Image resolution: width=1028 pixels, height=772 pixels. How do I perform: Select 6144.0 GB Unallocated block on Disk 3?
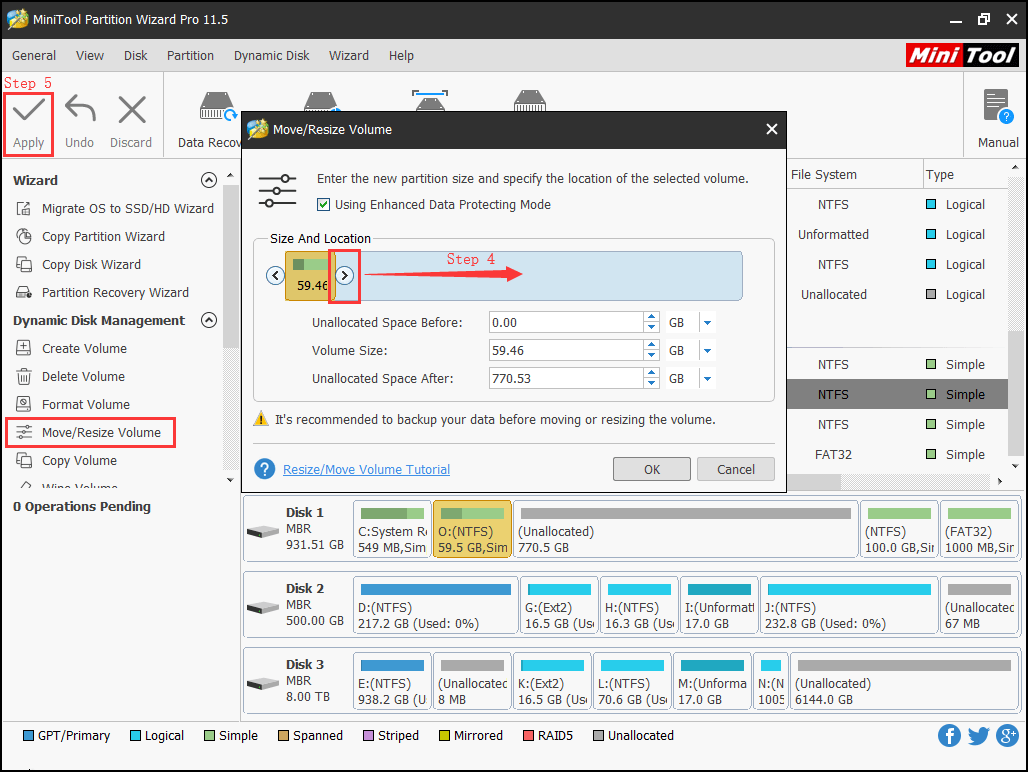(x=903, y=682)
